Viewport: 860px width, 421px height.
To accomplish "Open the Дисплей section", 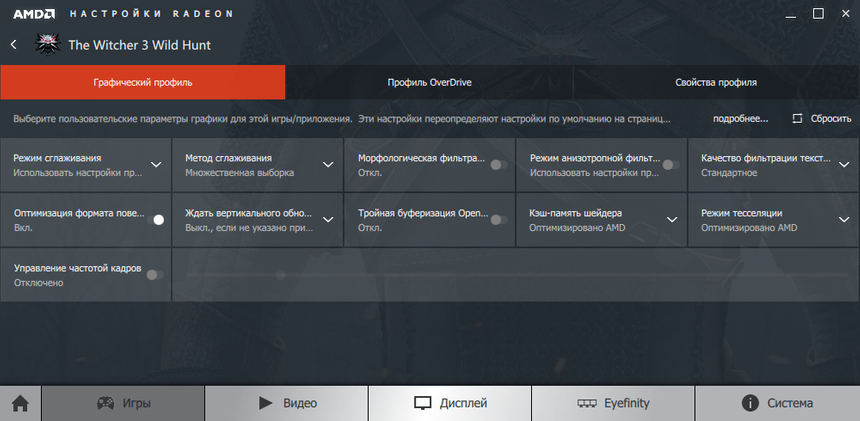I will click(450, 403).
